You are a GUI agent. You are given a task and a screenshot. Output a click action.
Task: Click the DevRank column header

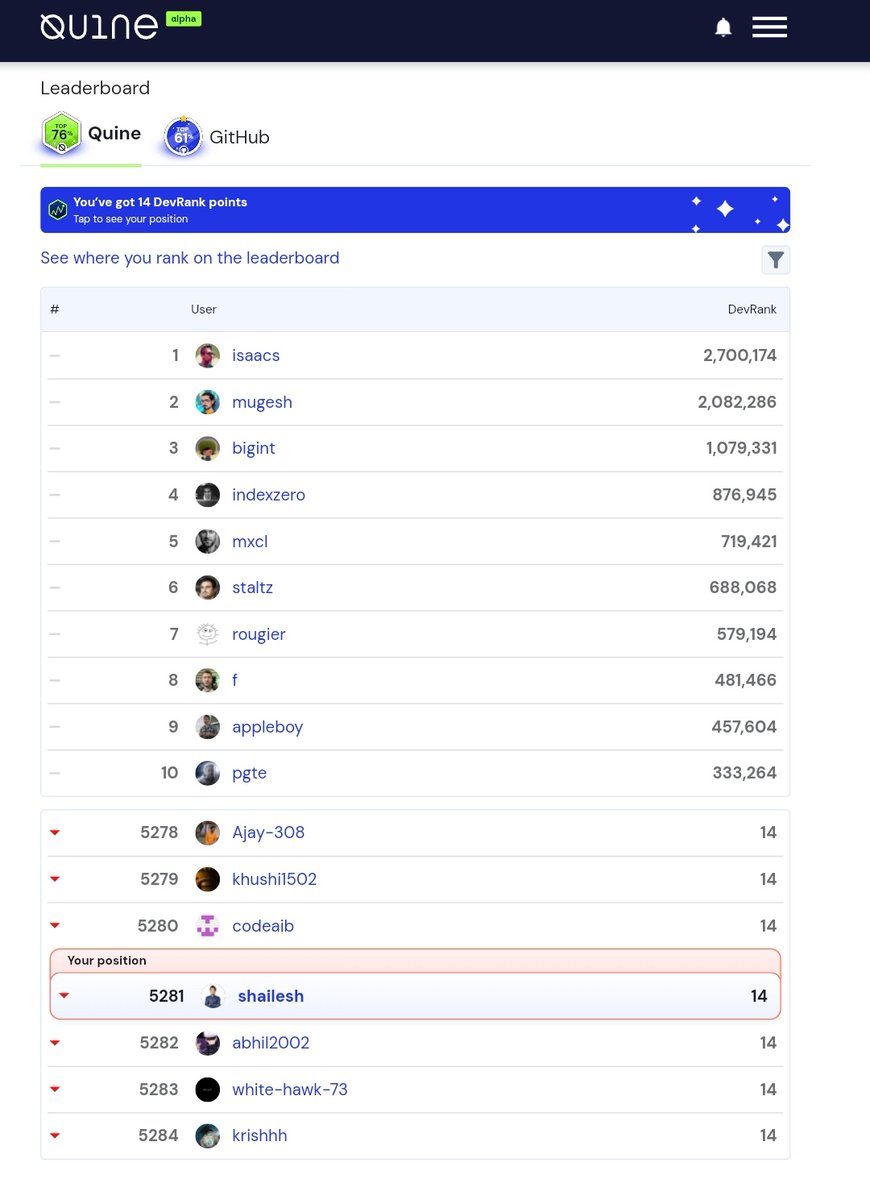[x=752, y=310]
